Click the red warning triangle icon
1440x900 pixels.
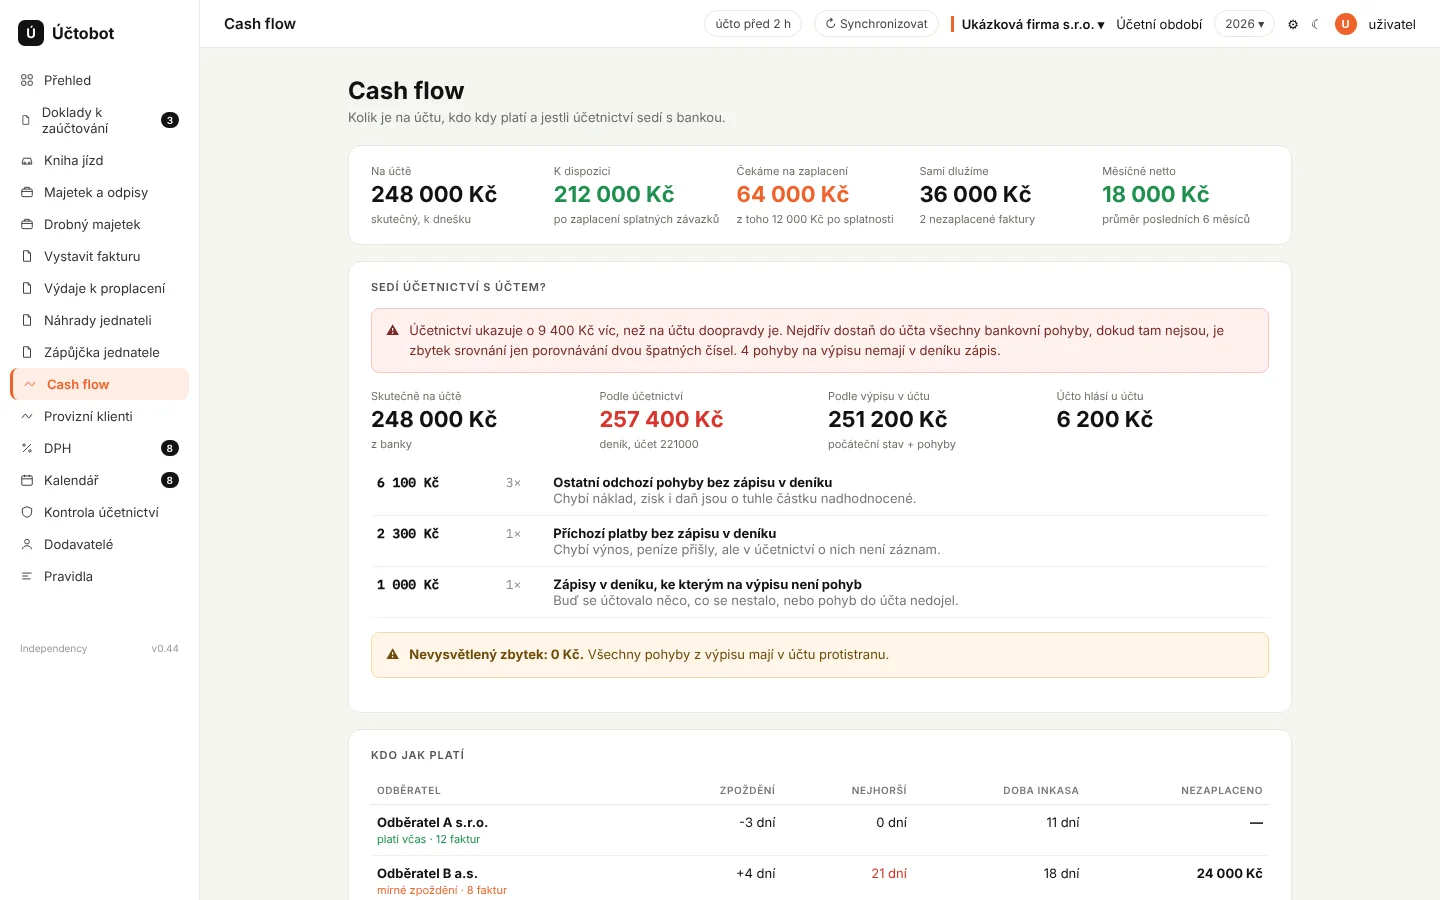[x=393, y=330]
